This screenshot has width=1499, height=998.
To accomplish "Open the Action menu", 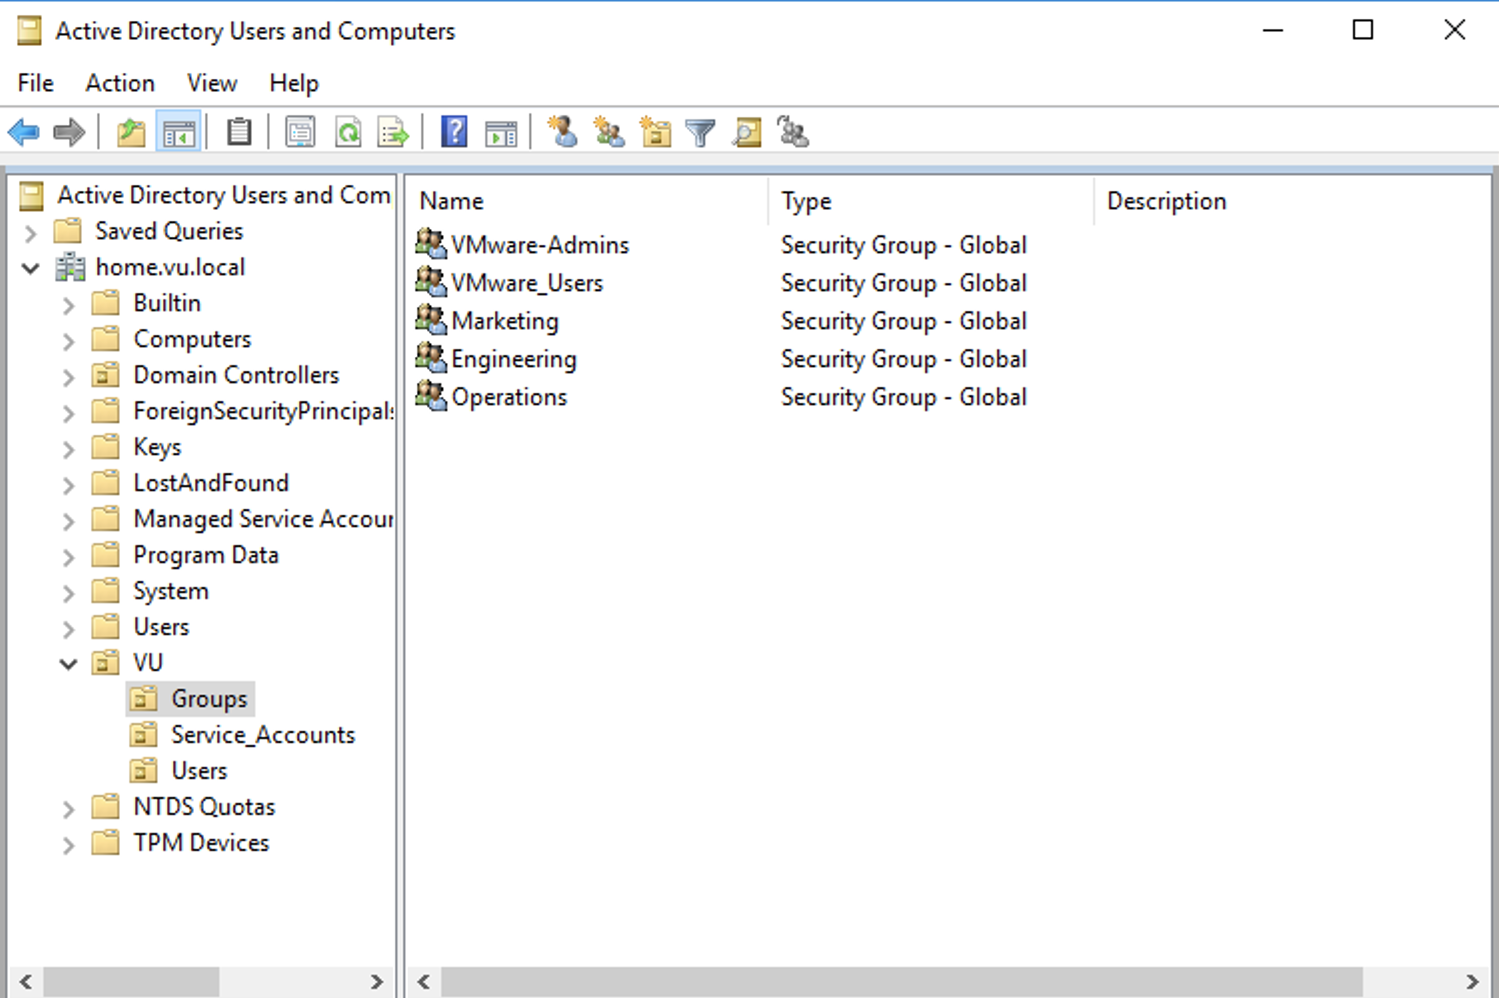I will pos(120,83).
